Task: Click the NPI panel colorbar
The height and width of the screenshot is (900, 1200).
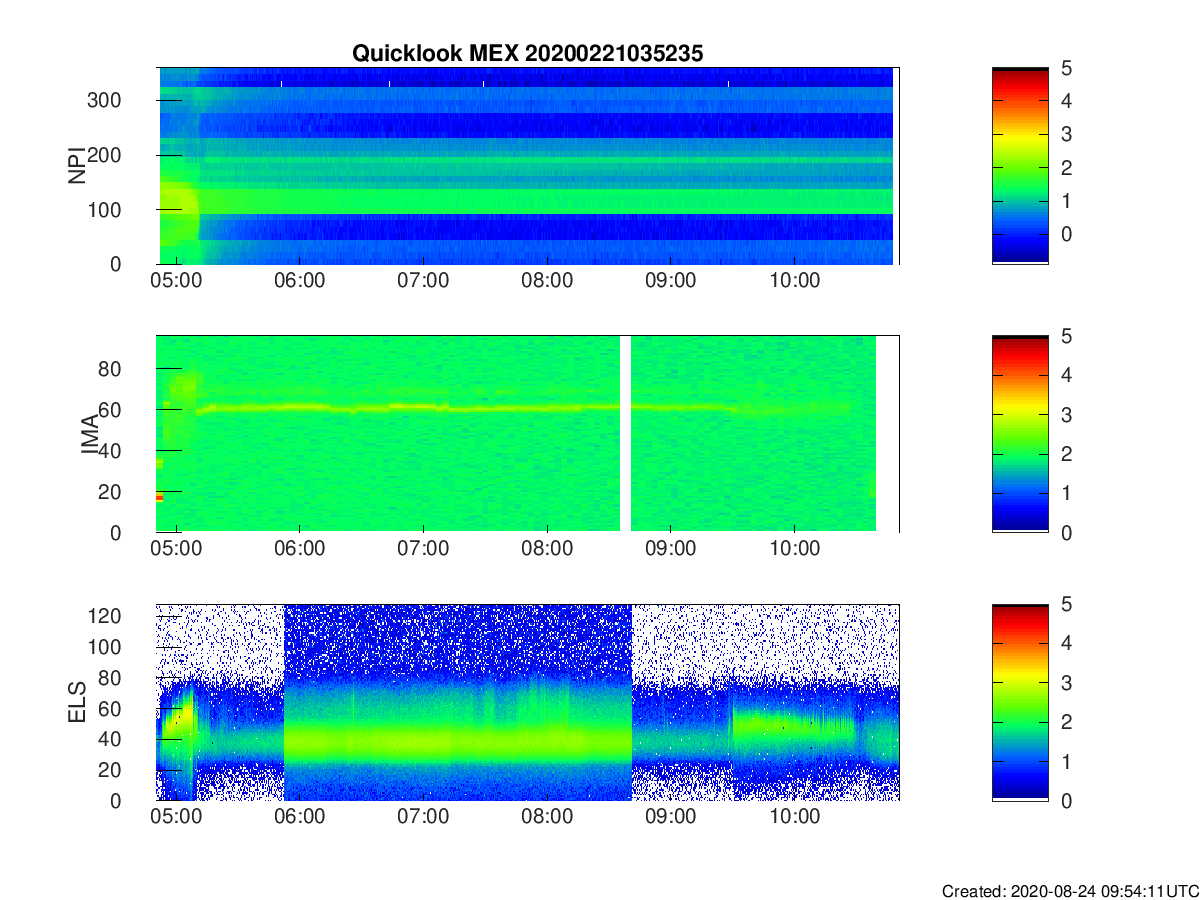Action: click(1020, 166)
